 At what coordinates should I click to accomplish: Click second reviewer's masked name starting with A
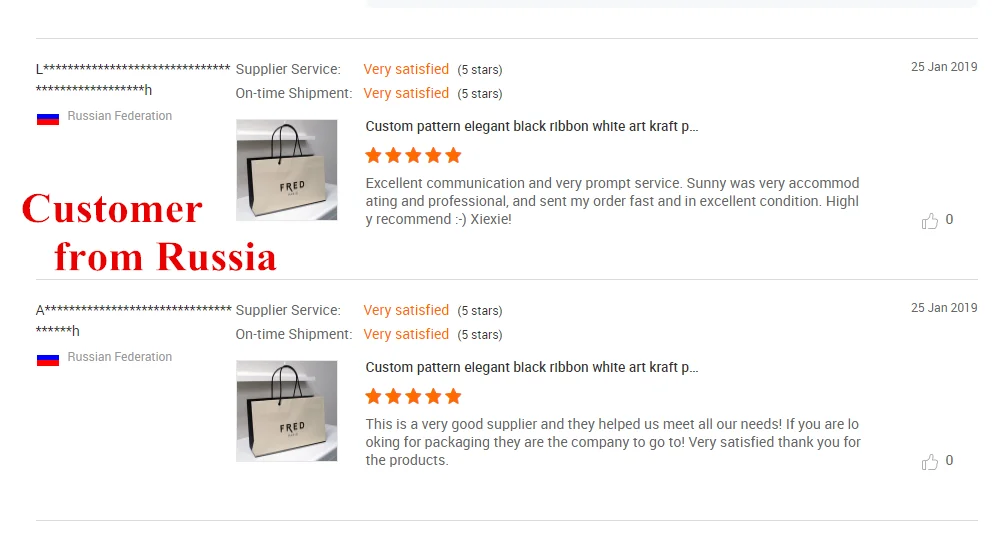pyautogui.click(x=133, y=311)
